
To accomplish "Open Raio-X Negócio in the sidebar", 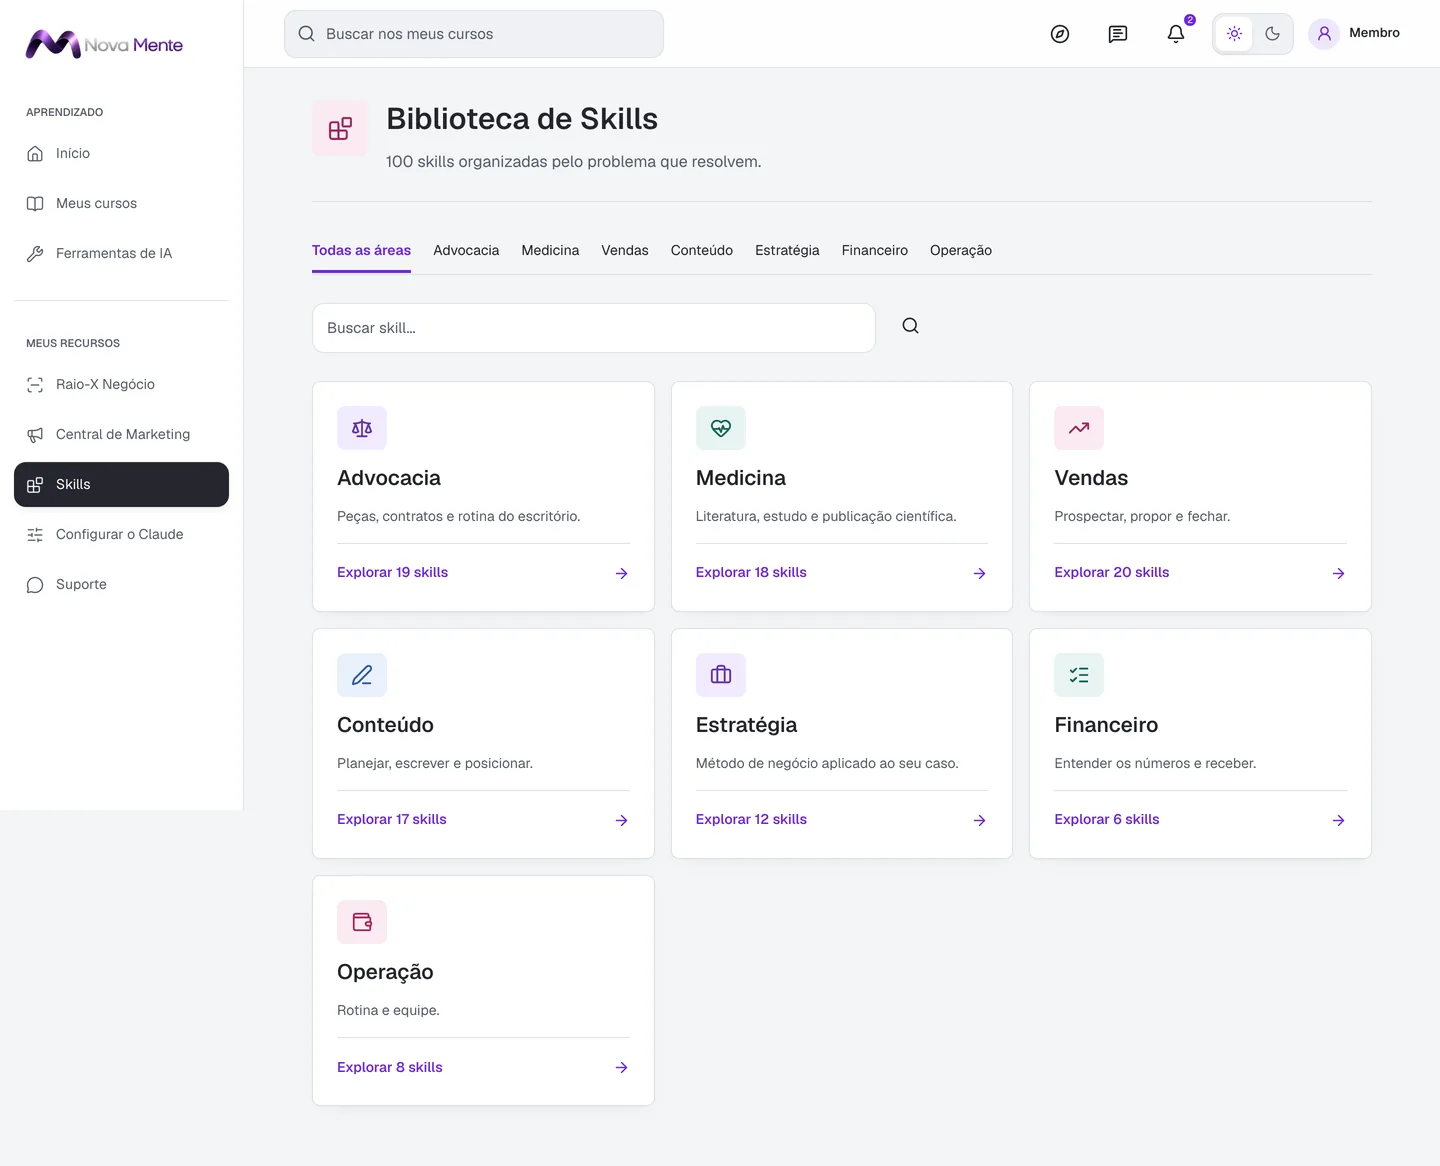I will coord(121,384).
